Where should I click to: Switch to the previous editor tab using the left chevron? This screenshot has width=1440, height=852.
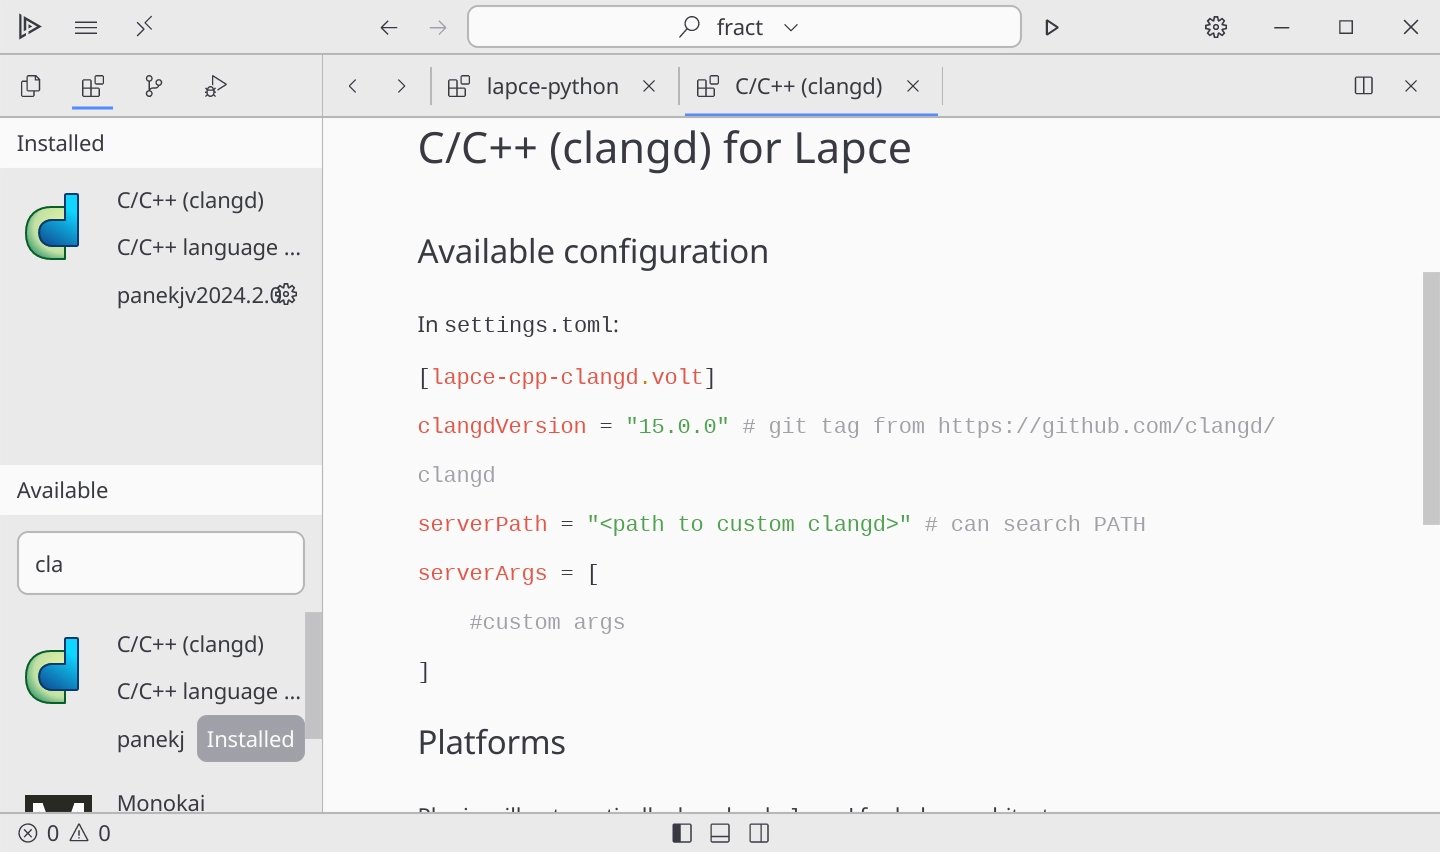pyautogui.click(x=353, y=86)
